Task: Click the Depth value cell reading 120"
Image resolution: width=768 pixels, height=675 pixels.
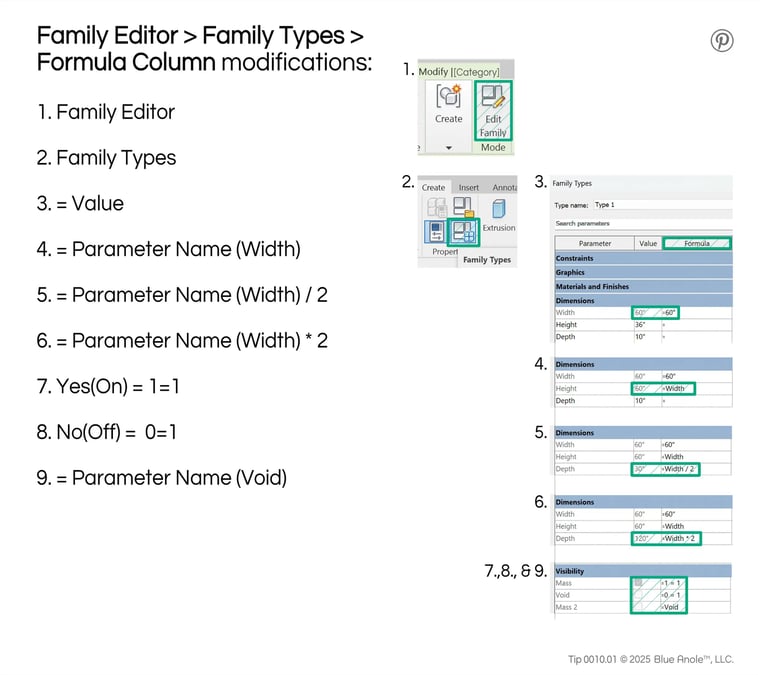Action: (646, 538)
